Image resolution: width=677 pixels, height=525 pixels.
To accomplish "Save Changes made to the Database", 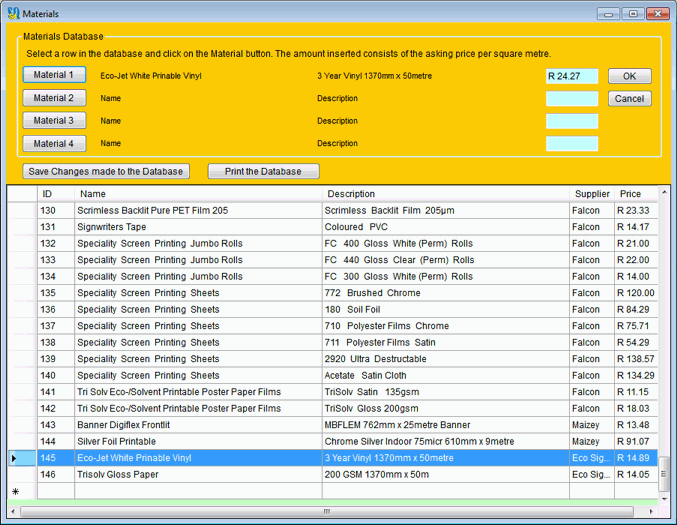I will (106, 171).
